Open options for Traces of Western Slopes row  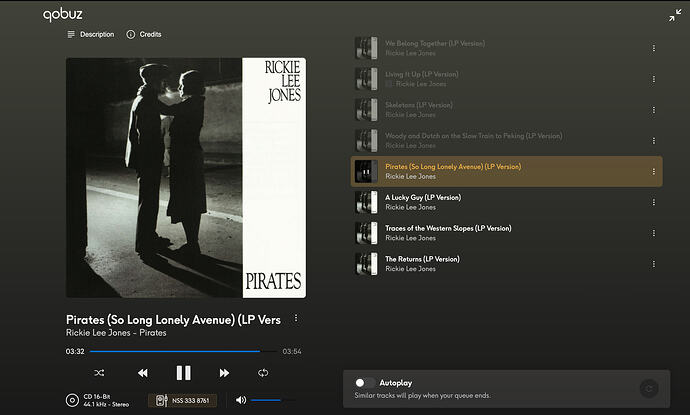(653, 233)
